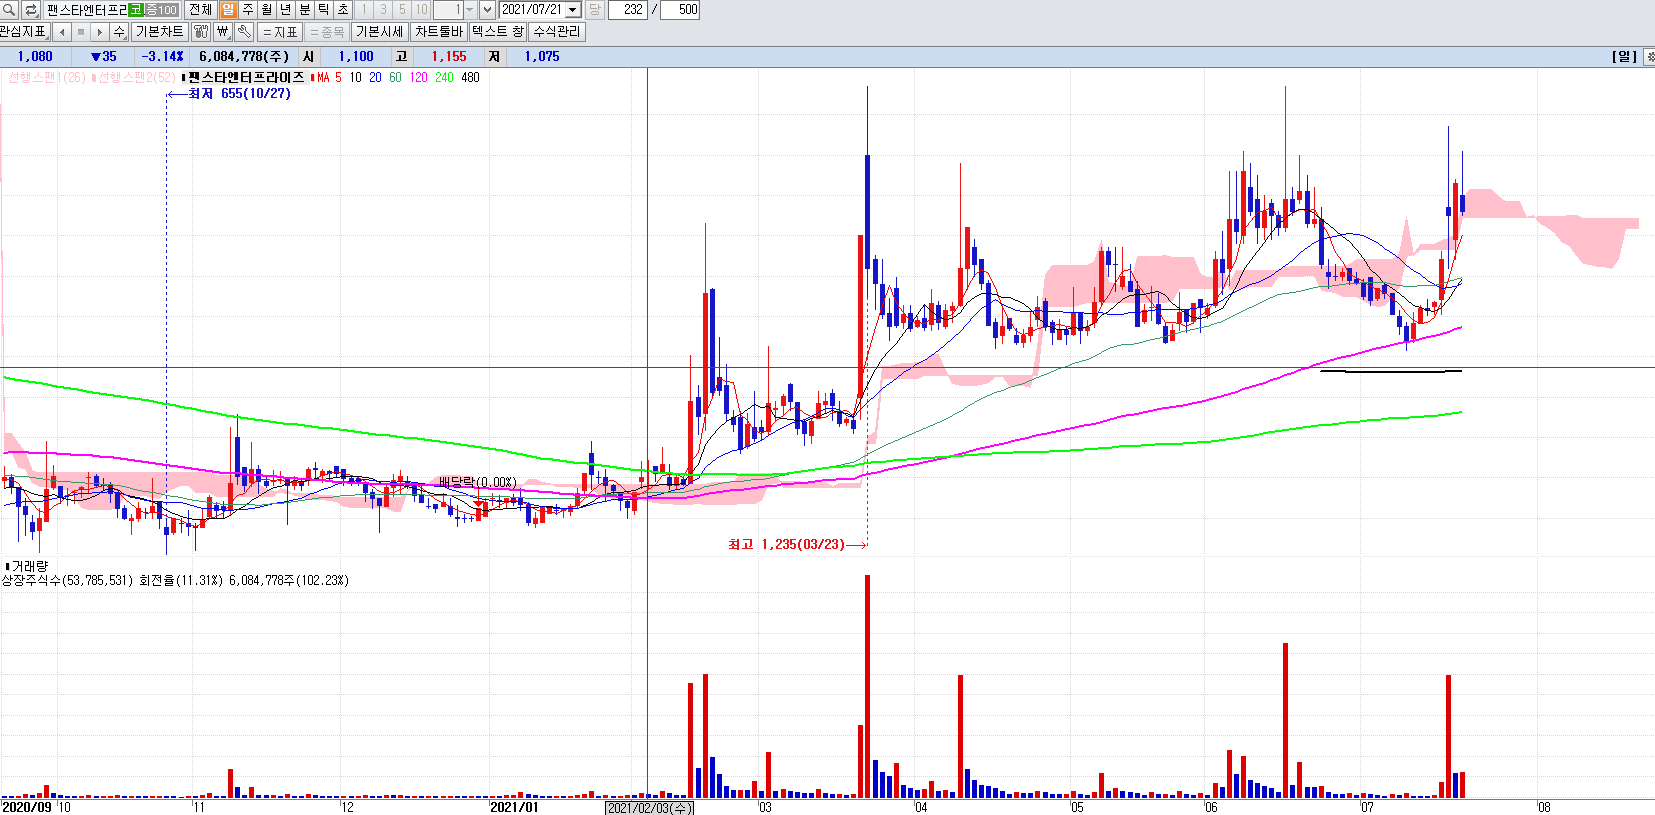Click the refresh arrows icon

coord(31,10)
